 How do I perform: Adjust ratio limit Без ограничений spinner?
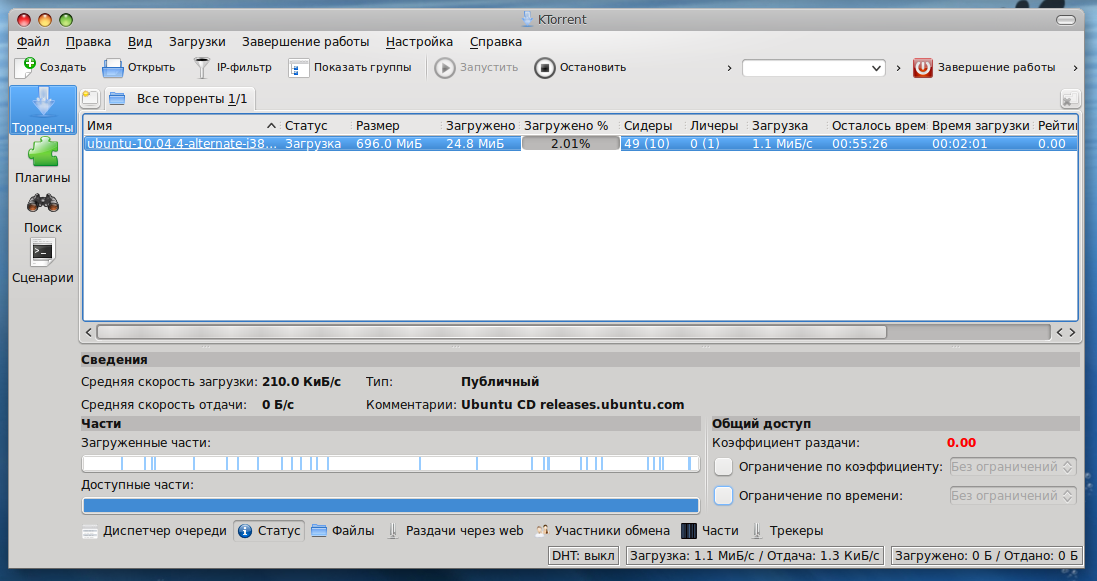1012,467
